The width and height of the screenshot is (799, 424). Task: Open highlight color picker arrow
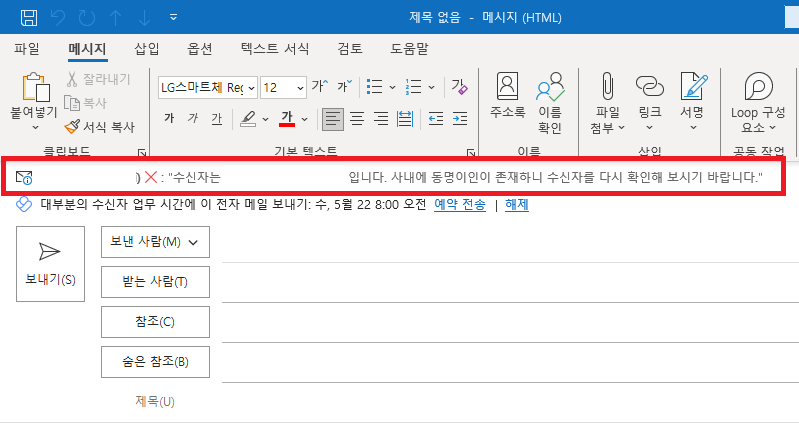tap(265, 119)
